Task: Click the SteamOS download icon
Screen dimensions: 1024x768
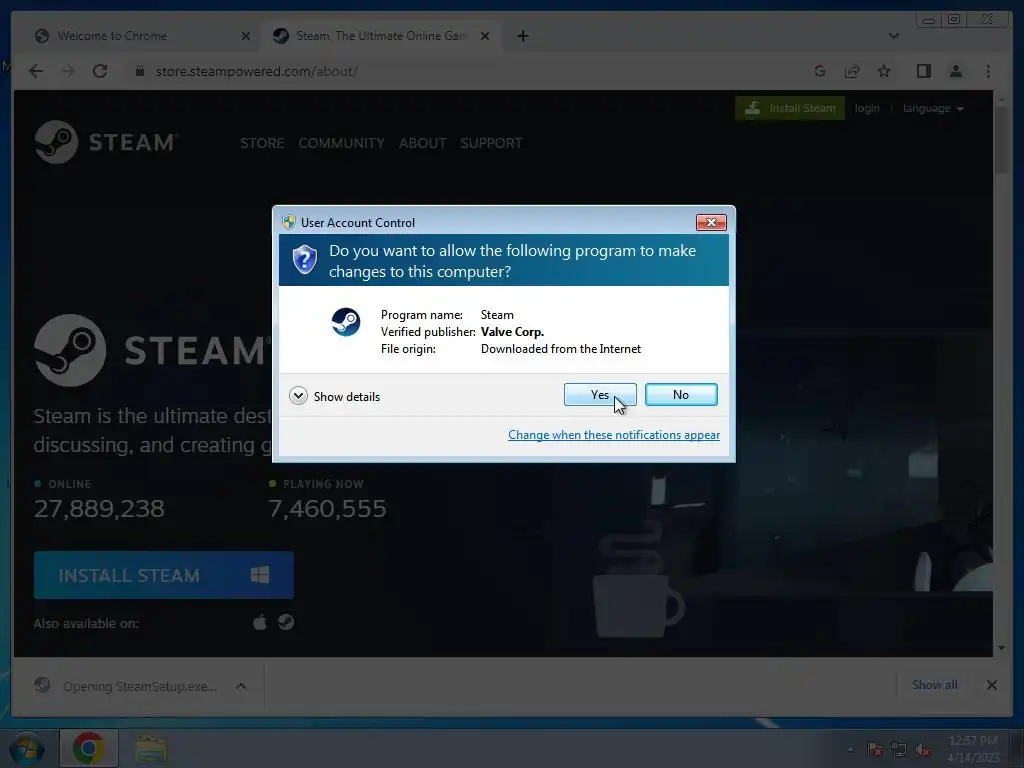Action: pyautogui.click(x=285, y=622)
